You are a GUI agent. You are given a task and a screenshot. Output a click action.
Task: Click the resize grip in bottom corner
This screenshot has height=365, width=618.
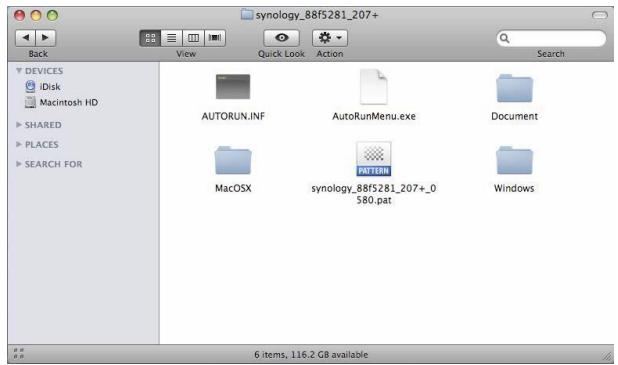point(607,356)
